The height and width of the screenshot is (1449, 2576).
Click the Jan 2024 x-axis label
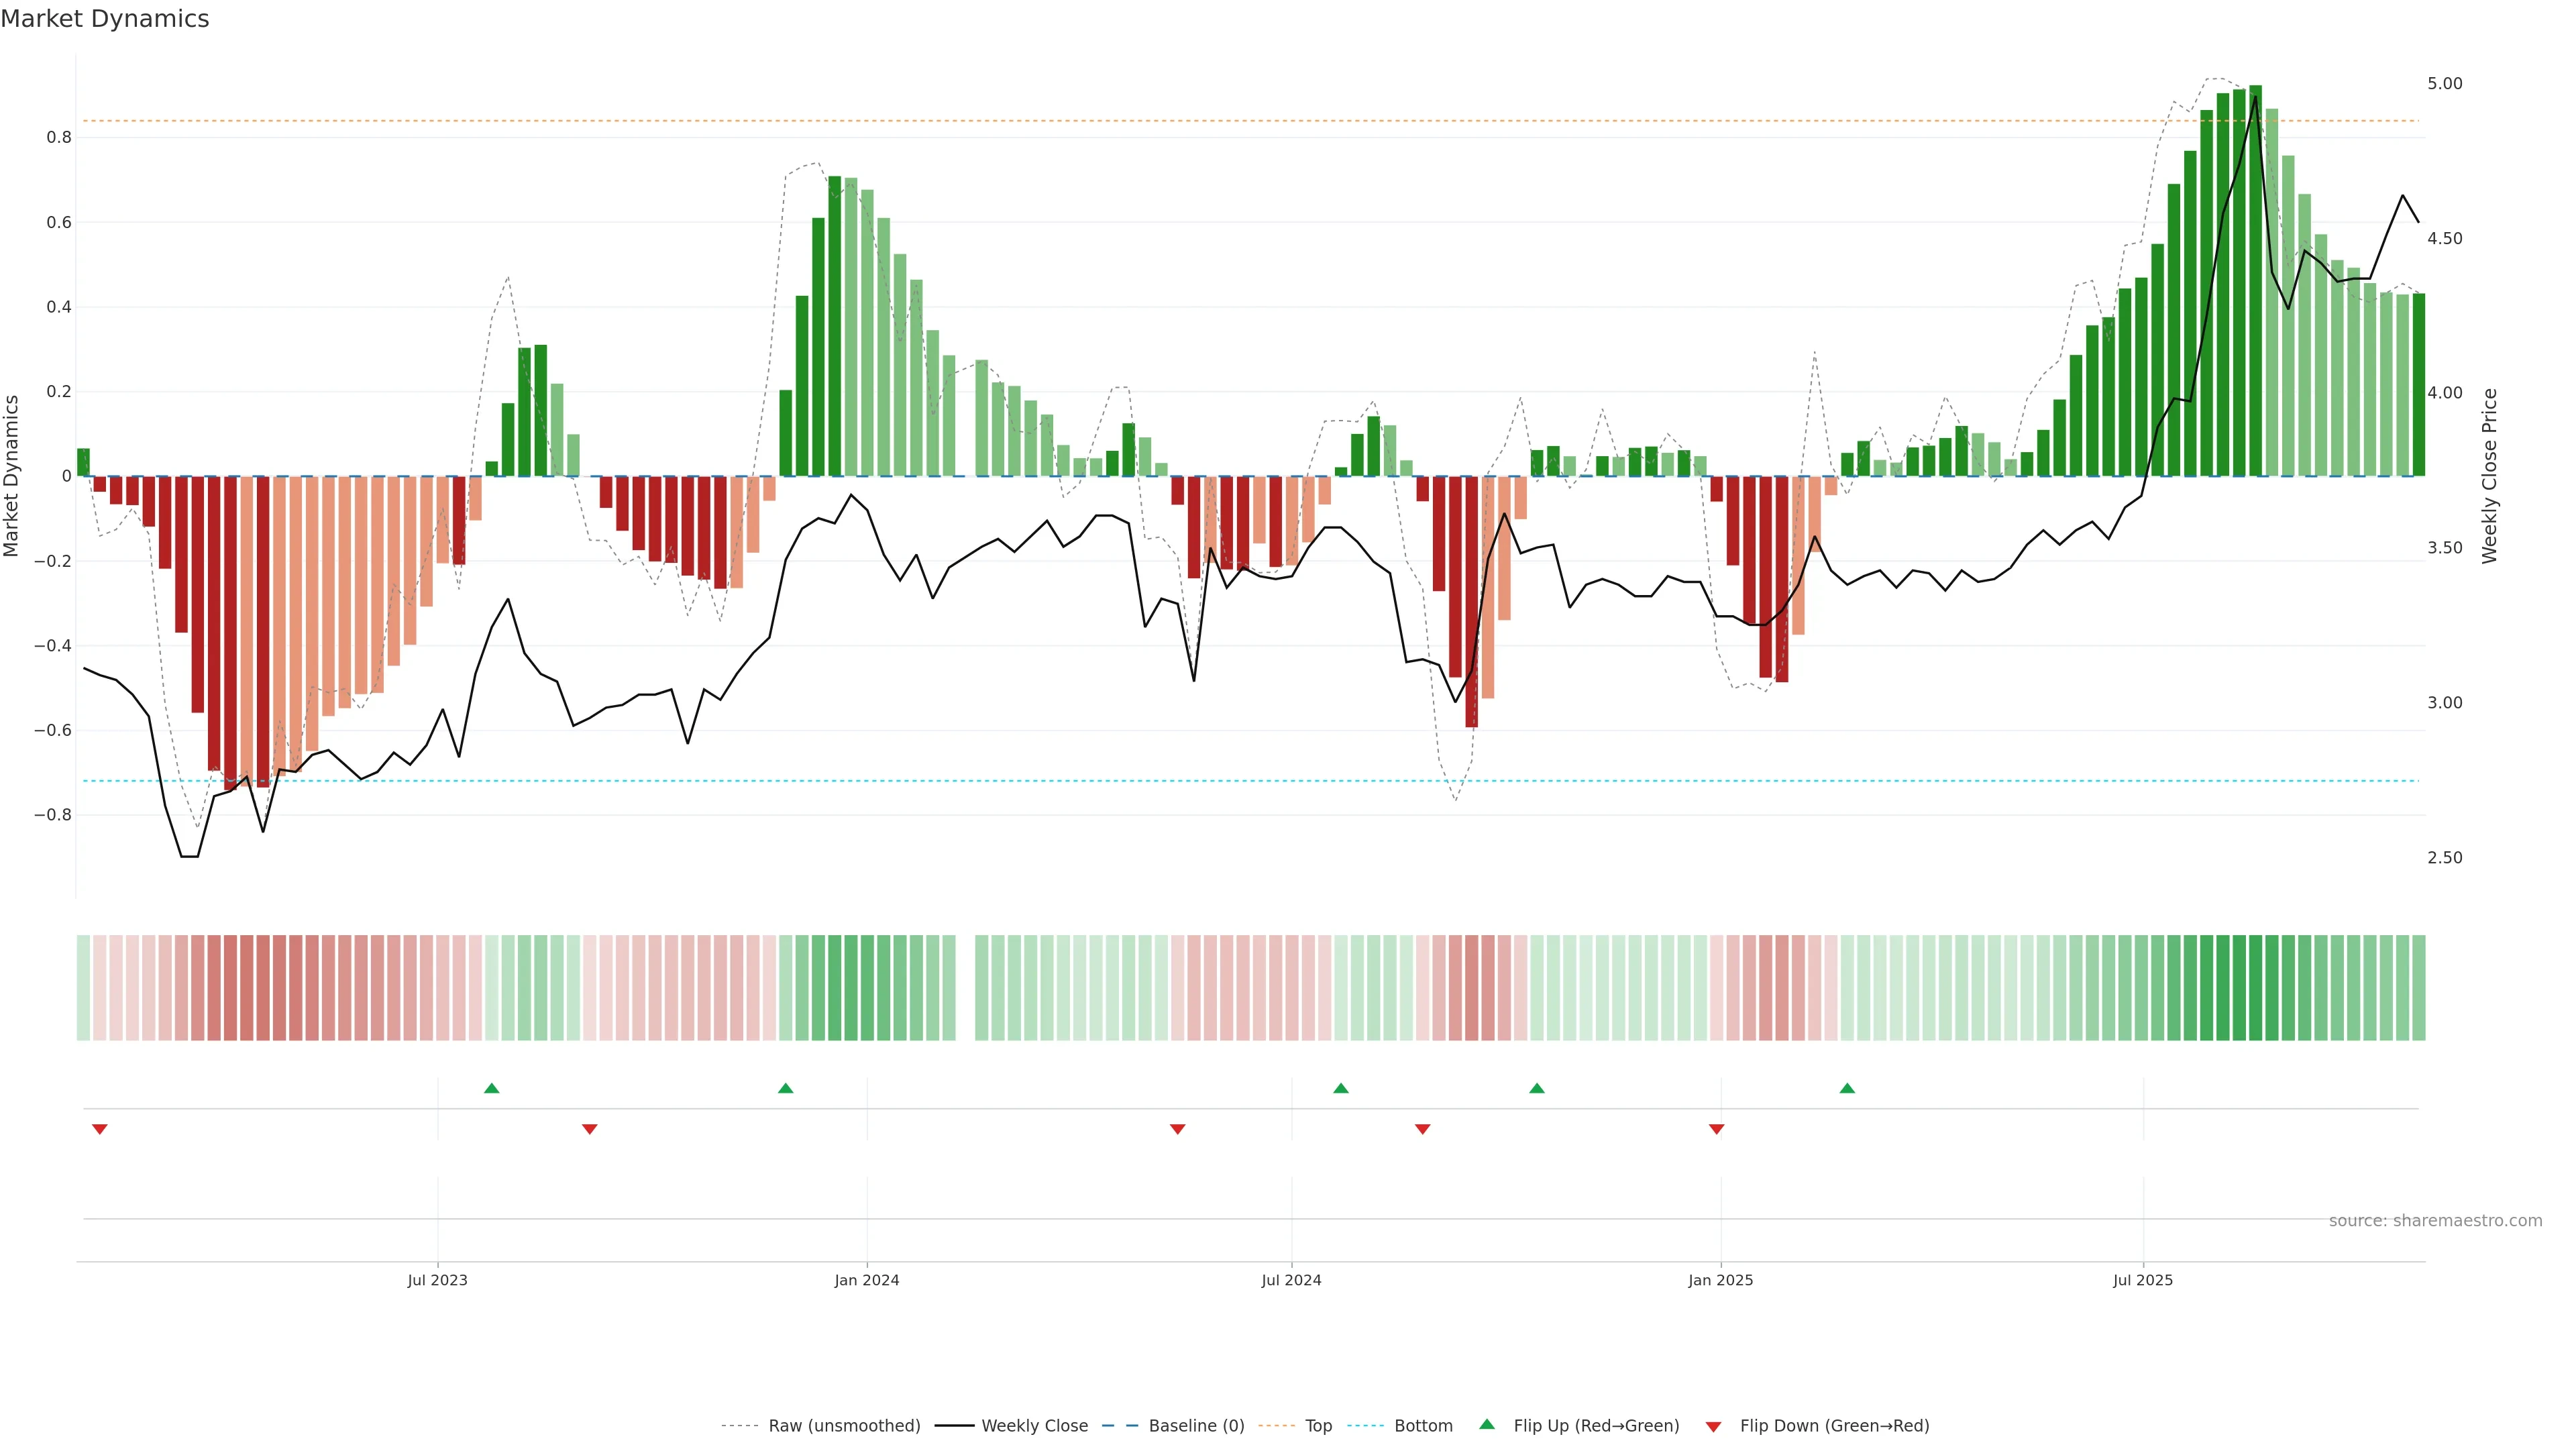[867, 1280]
